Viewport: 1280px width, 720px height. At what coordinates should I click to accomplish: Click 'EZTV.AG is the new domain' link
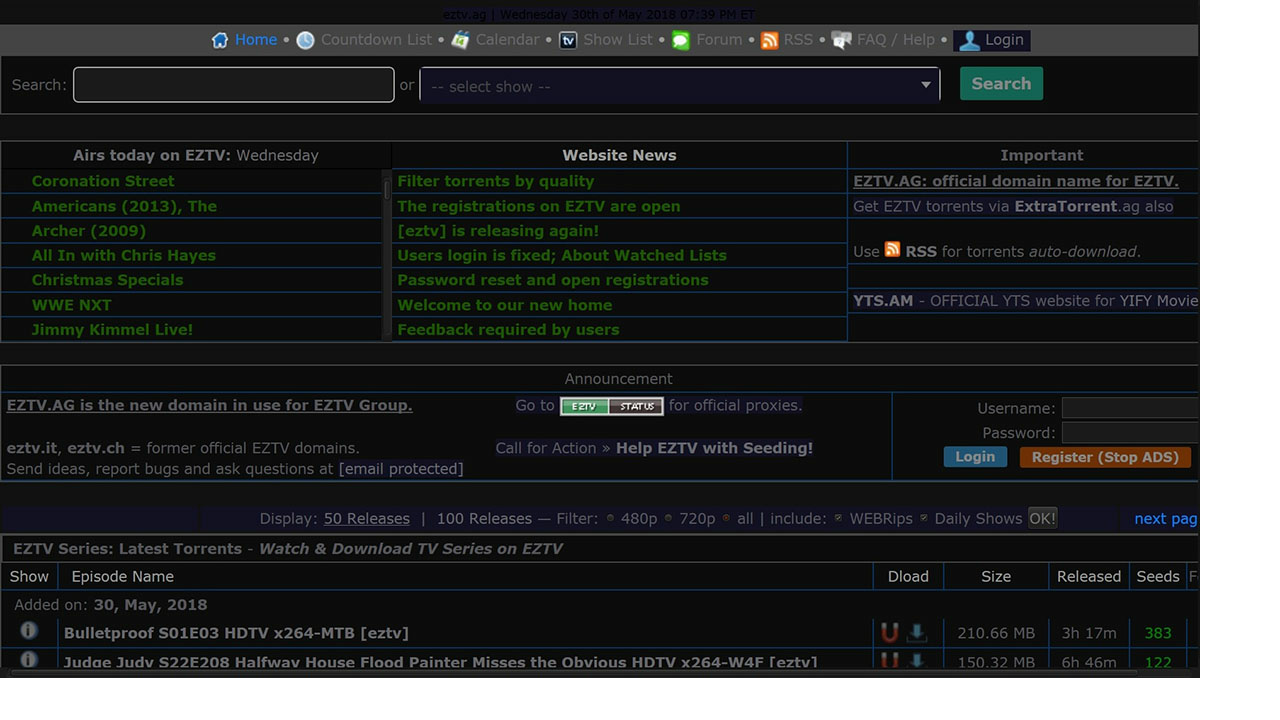[209, 405]
